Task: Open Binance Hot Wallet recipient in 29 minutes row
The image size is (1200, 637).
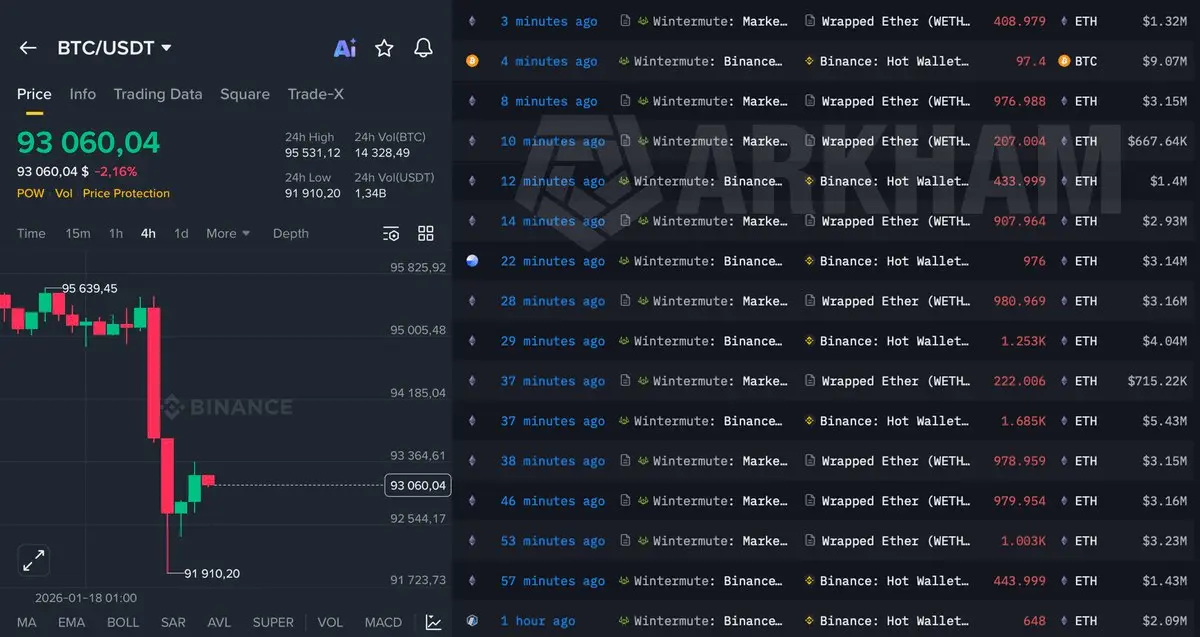Action: 894,341
